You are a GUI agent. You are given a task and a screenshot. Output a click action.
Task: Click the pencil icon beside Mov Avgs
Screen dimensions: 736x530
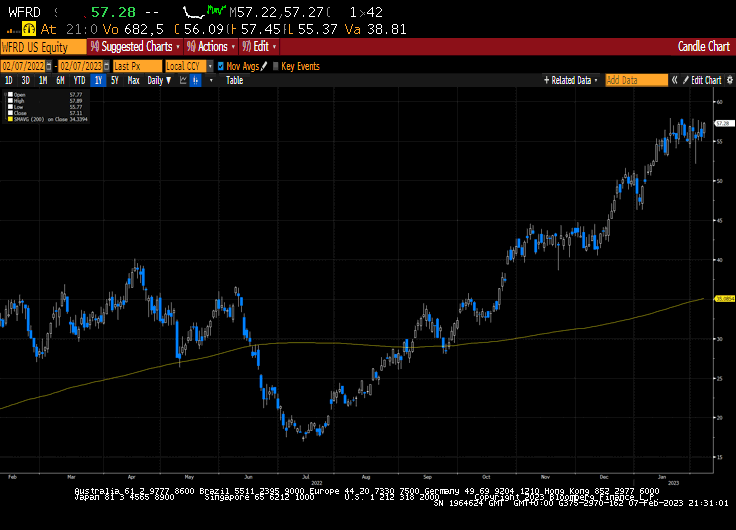point(264,66)
